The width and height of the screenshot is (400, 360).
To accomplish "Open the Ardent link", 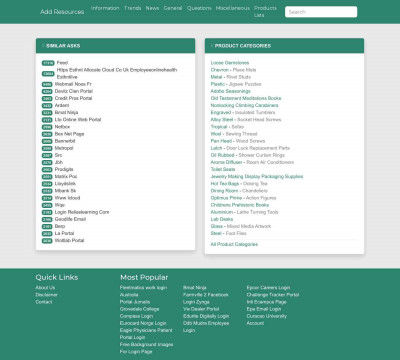I will click(x=62, y=105).
